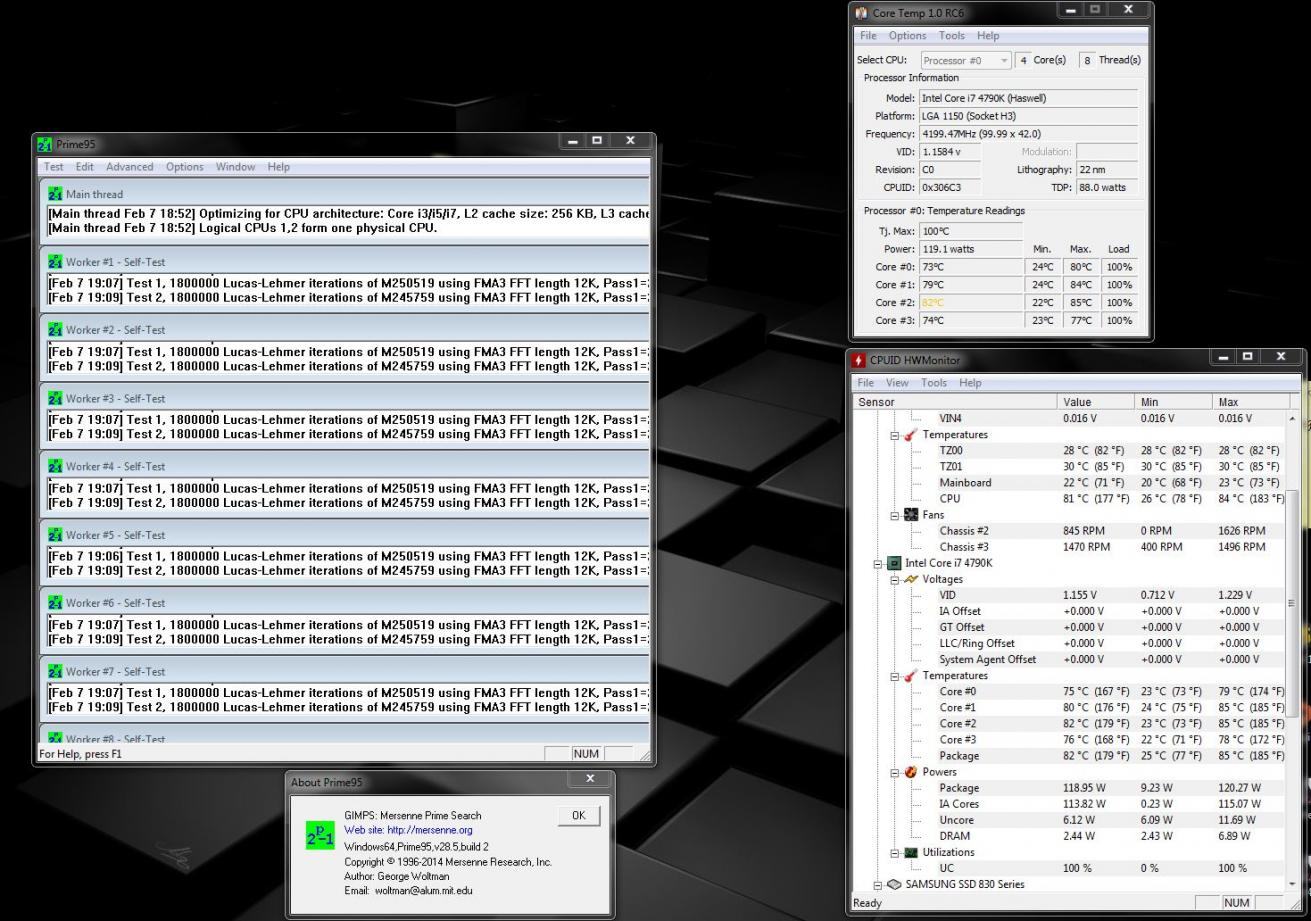
Task: Open the View menu in HWMonitor
Action: tap(898, 382)
